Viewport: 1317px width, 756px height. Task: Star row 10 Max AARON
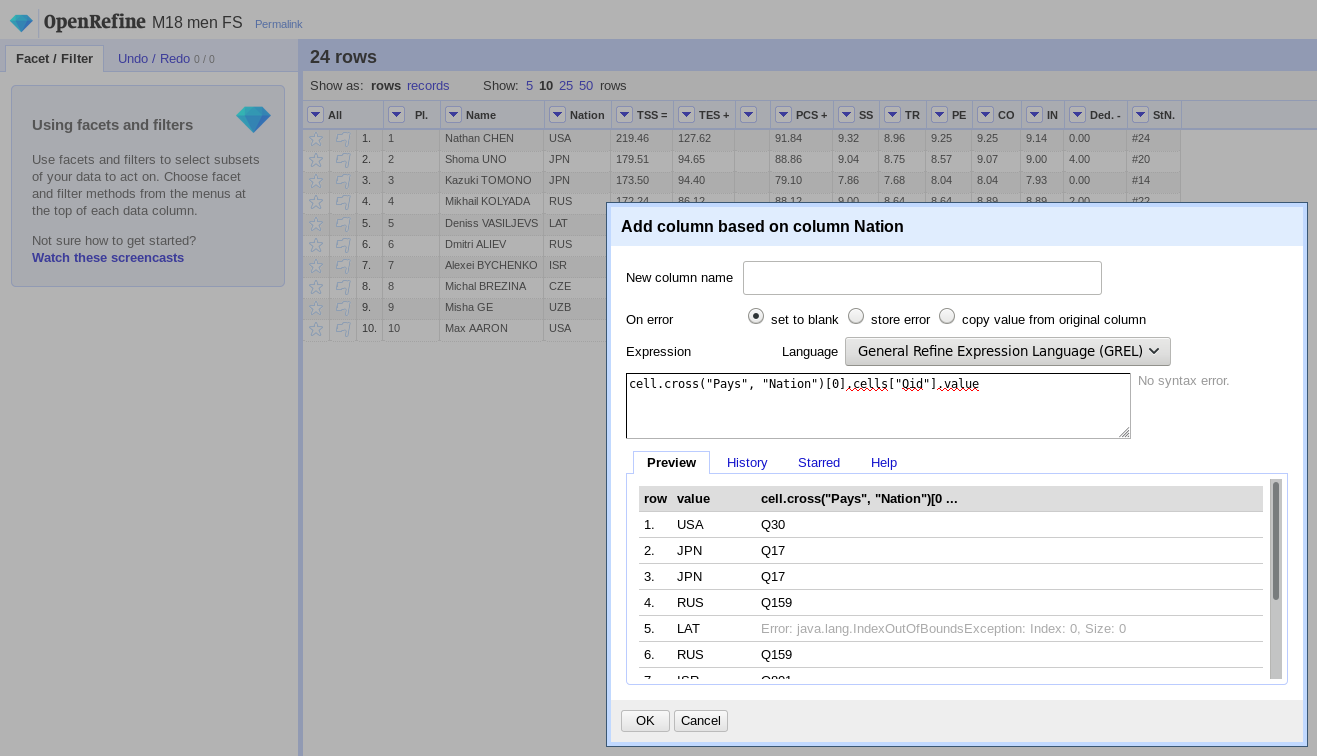(x=316, y=329)
